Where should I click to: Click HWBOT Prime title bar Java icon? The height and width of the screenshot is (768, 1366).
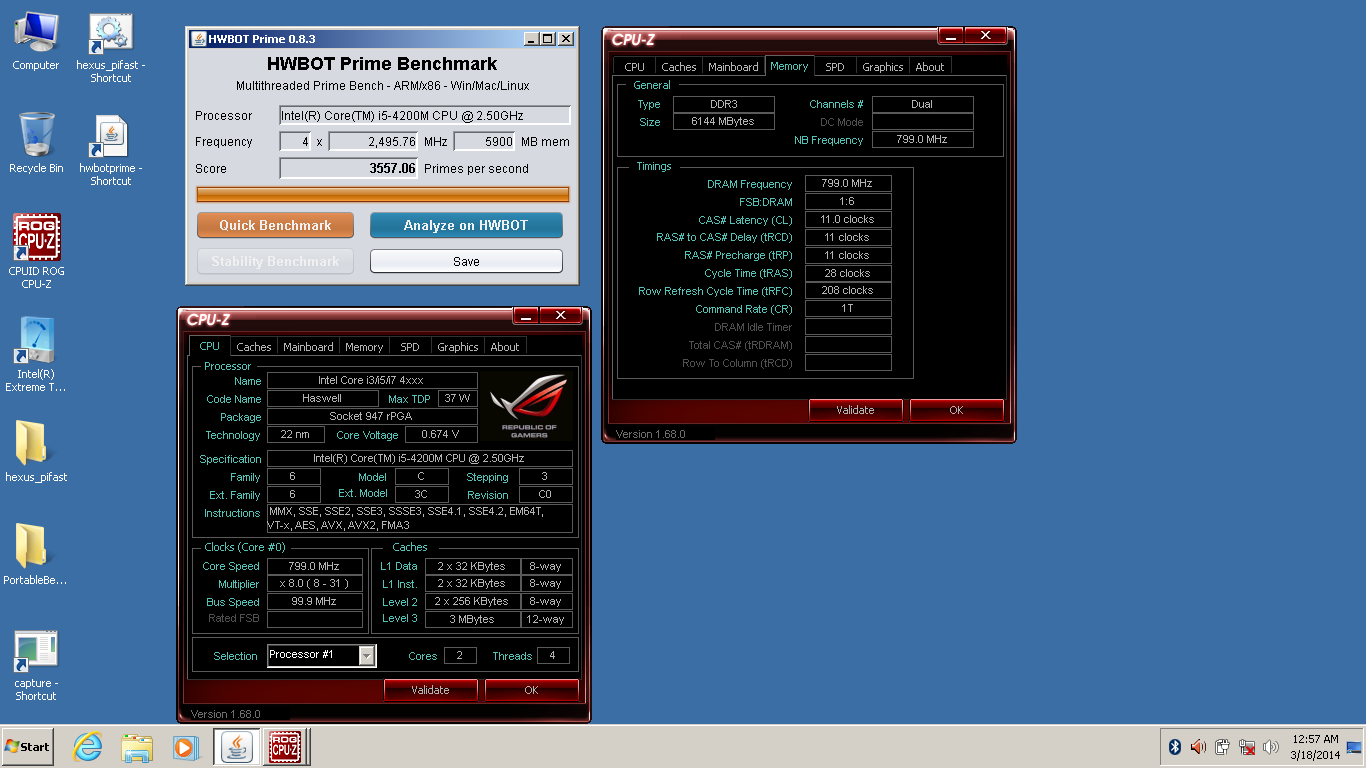(198, 39)
